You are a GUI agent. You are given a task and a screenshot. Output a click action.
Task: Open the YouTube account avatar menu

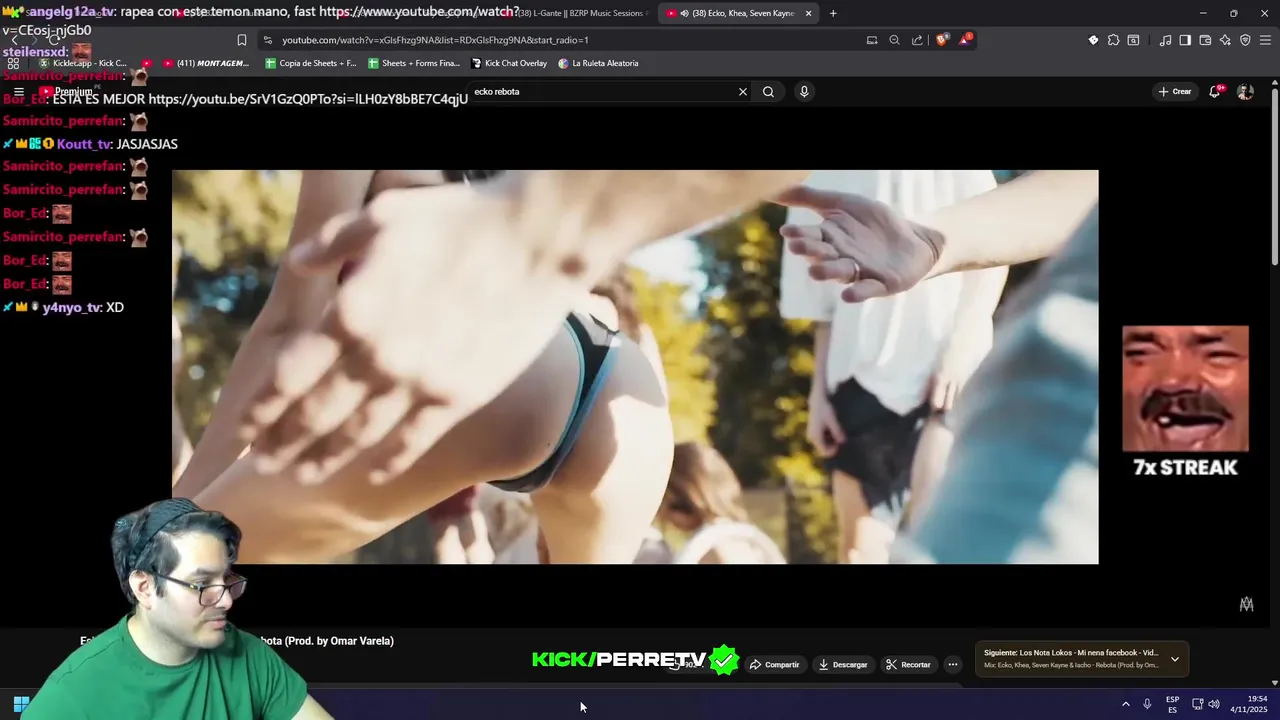click(1245, 91)
